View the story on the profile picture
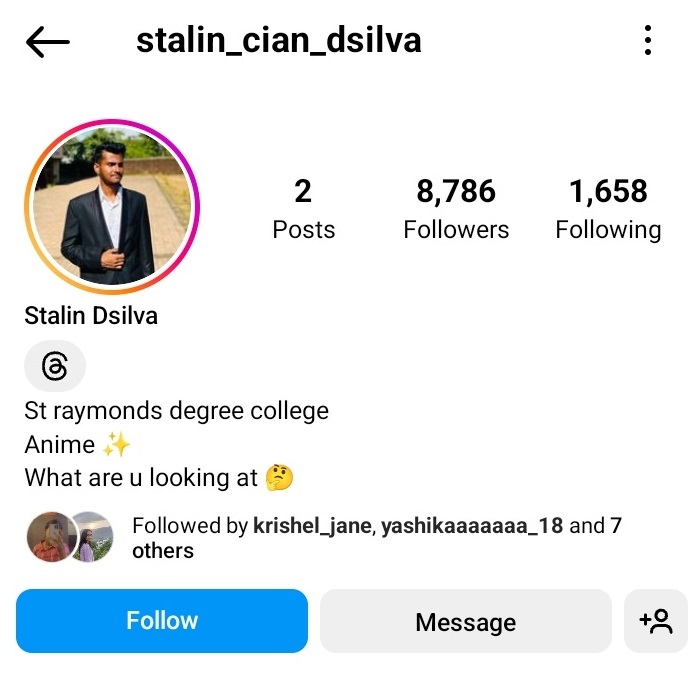 coord(112,206)
